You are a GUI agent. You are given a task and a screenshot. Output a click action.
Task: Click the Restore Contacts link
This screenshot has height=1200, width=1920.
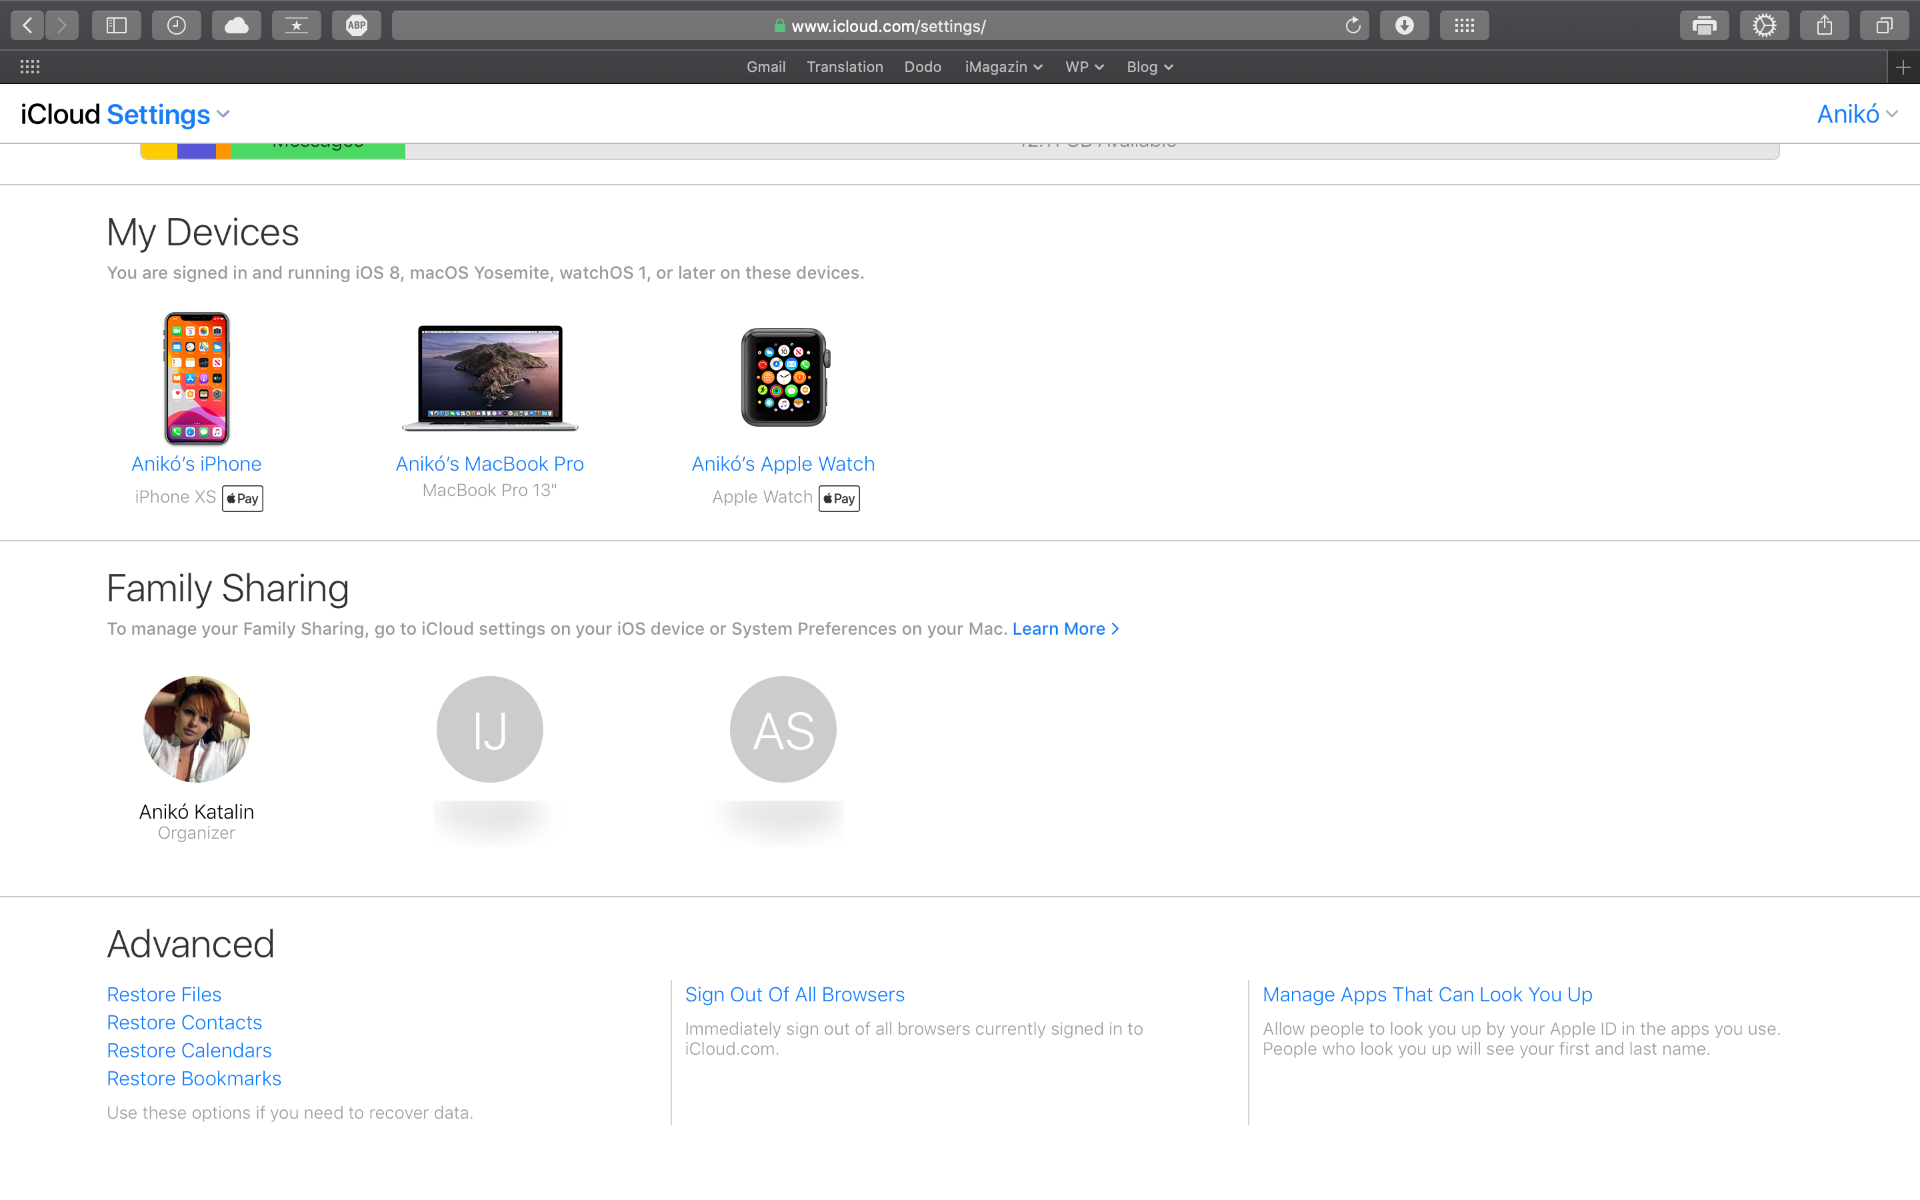pos(184,1022)
